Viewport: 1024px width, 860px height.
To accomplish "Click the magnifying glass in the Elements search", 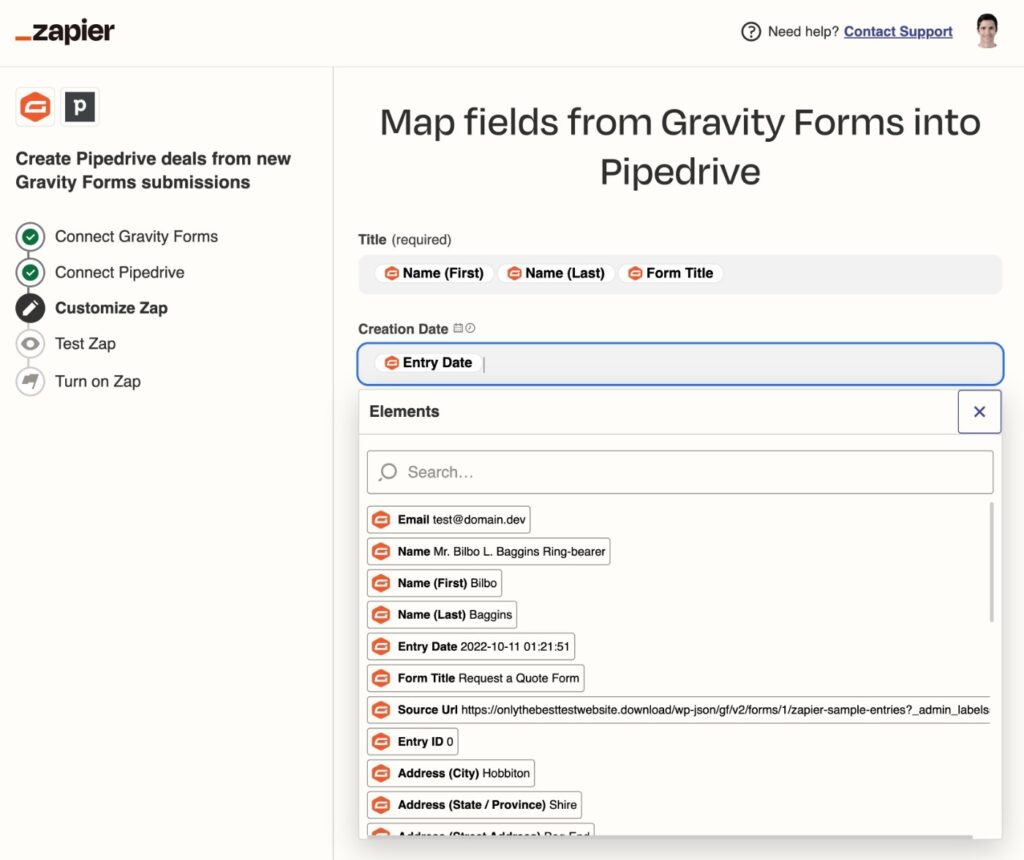I will [388, 471].
